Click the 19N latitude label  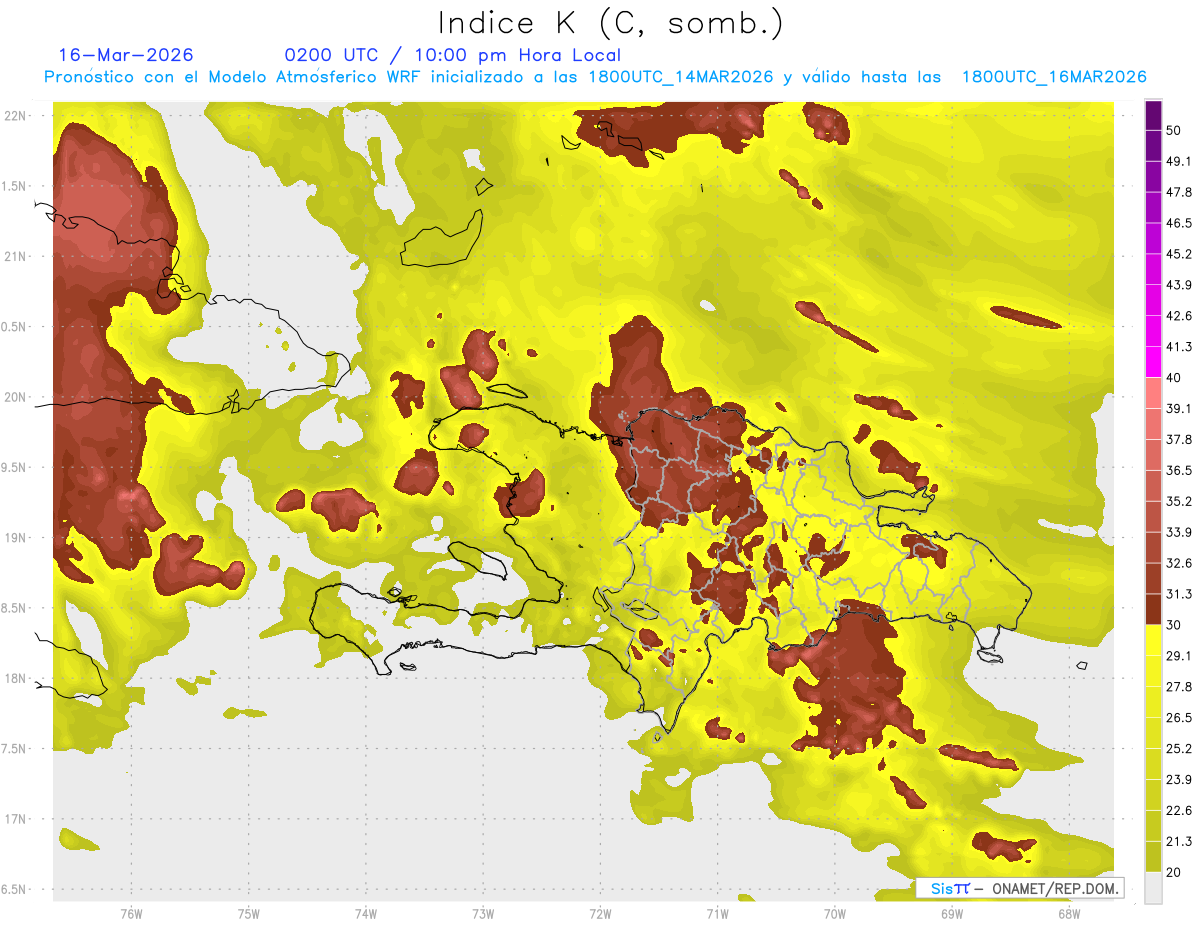pos(14,538)
